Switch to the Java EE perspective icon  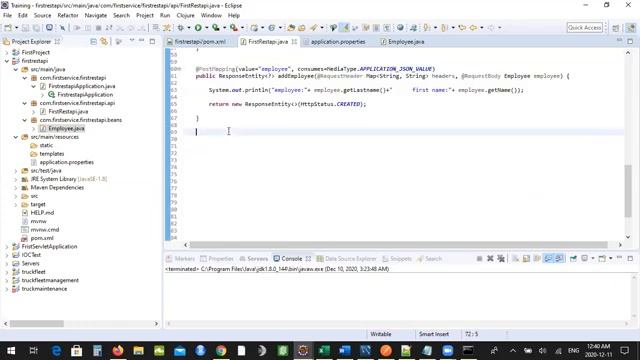631,28
